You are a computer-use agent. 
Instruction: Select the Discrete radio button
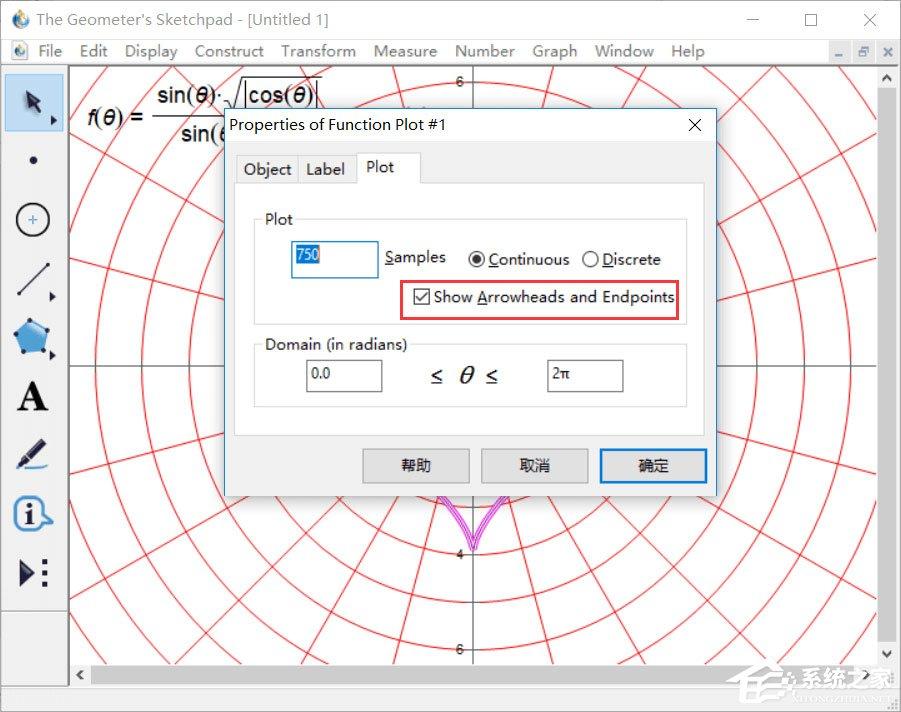pos(590,260)
